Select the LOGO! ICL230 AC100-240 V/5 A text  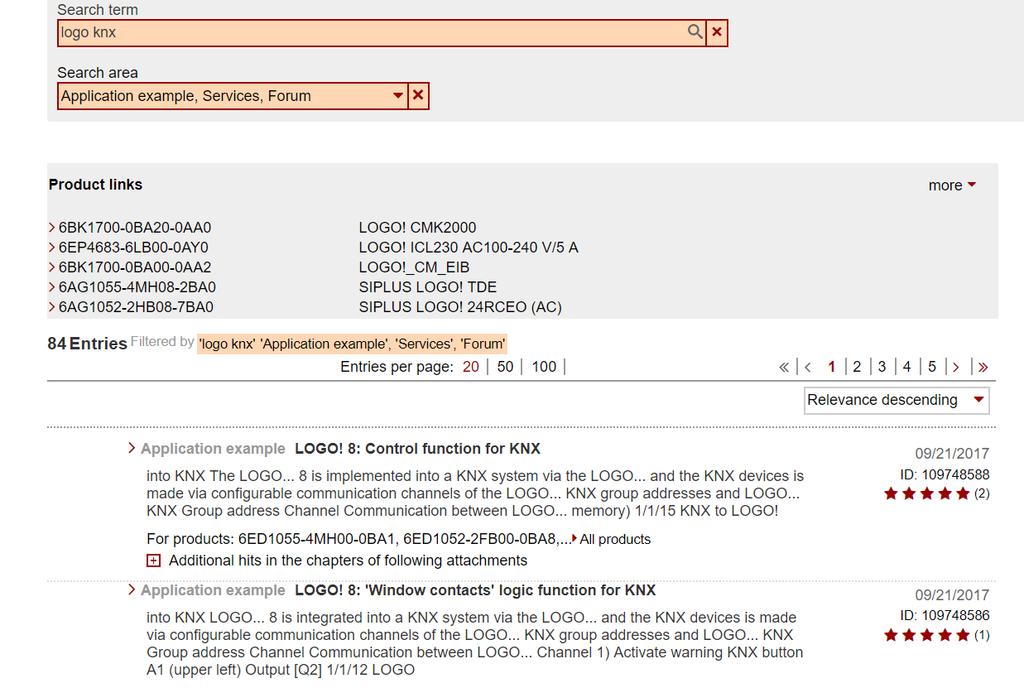[x=468, y=247]
